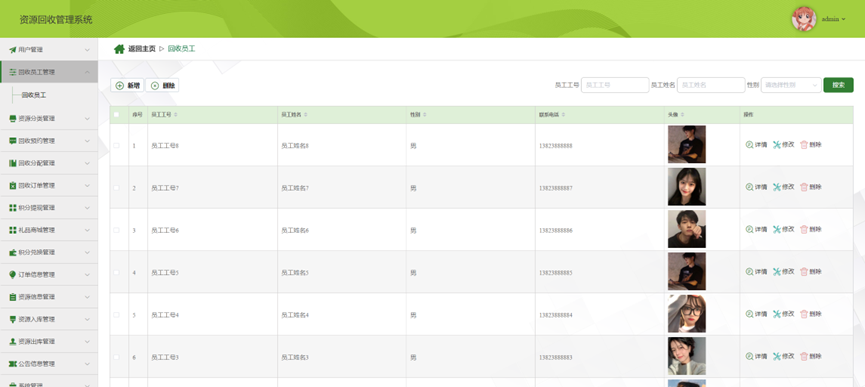Click the 资源入库管理 icon

click(x=13, y=319)
